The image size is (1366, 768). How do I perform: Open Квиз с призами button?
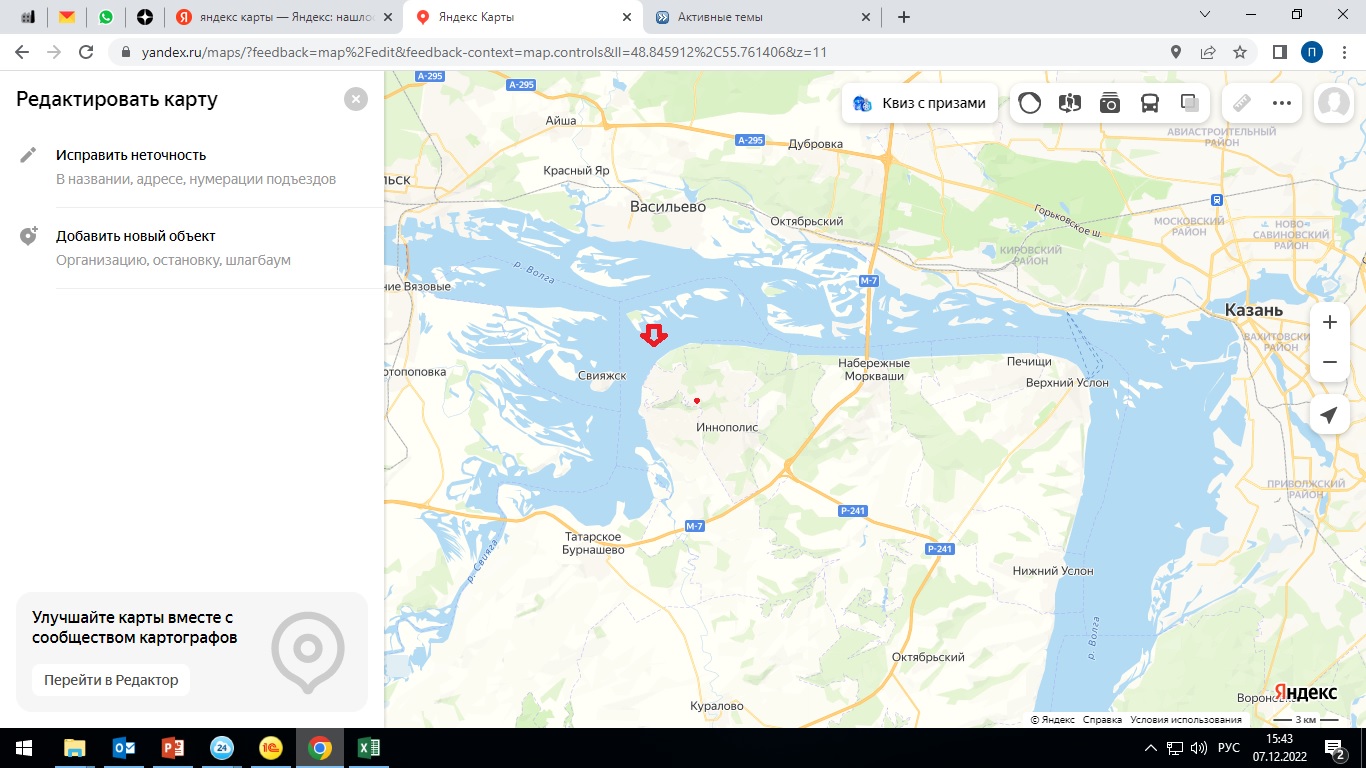click(920, 103)
